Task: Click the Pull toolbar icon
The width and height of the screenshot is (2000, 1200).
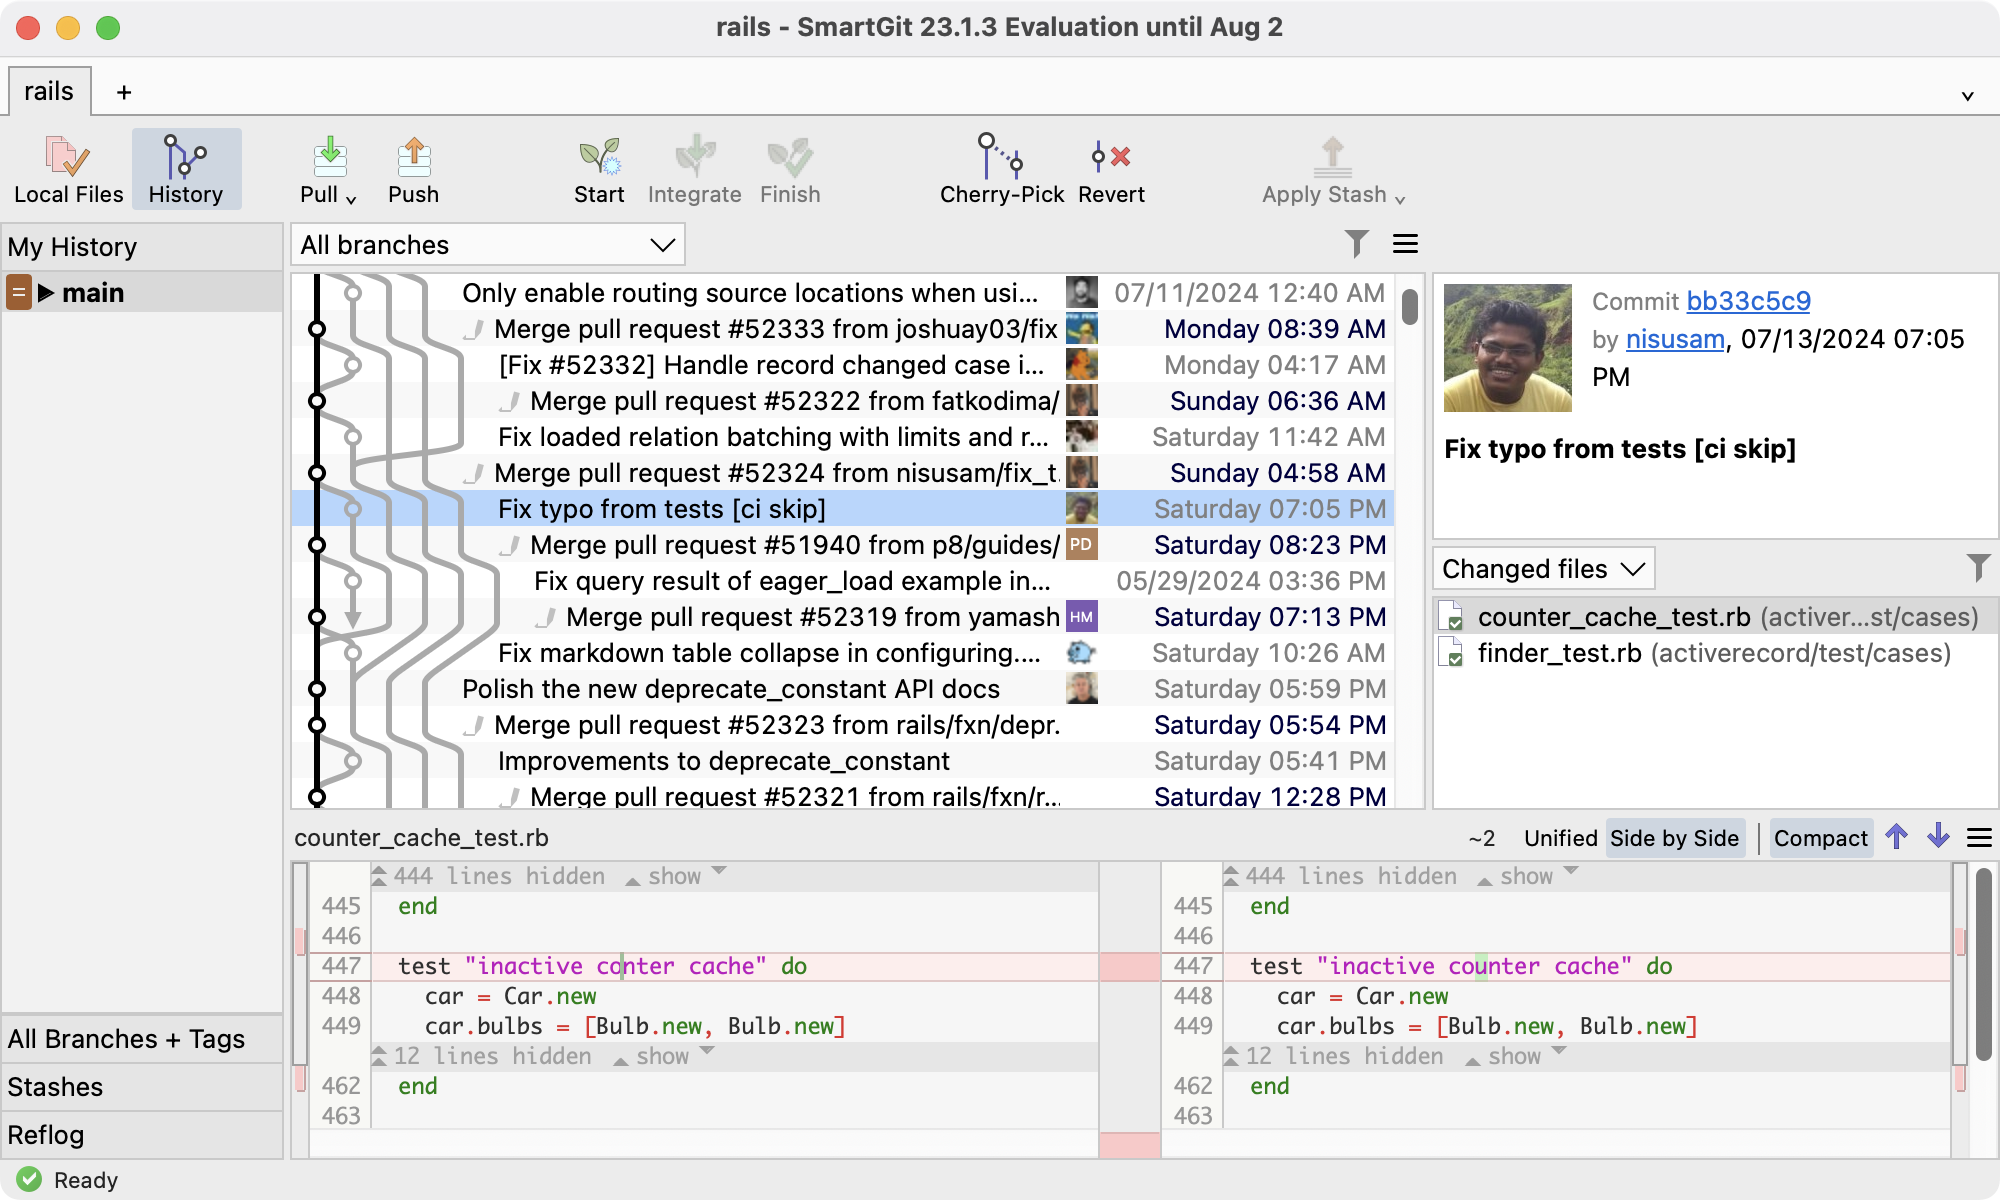Action: [329, 157]
